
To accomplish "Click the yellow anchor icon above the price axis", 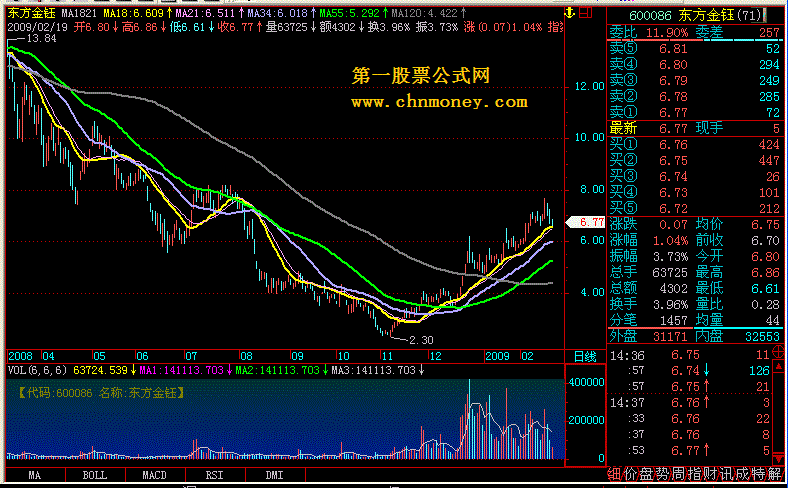I will point(570,14).
